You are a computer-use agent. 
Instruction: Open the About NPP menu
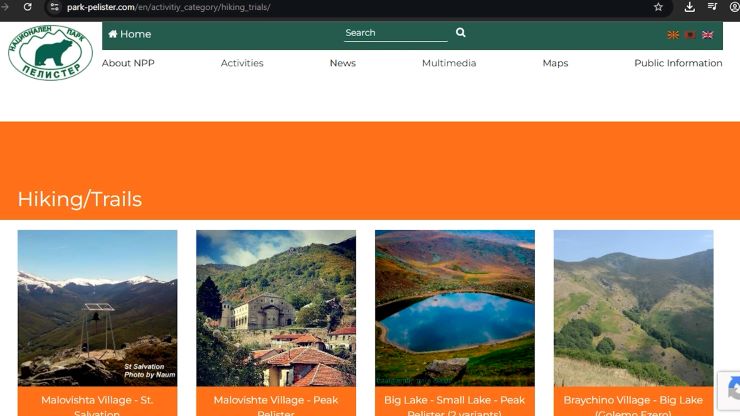click(x=128, y=63)
